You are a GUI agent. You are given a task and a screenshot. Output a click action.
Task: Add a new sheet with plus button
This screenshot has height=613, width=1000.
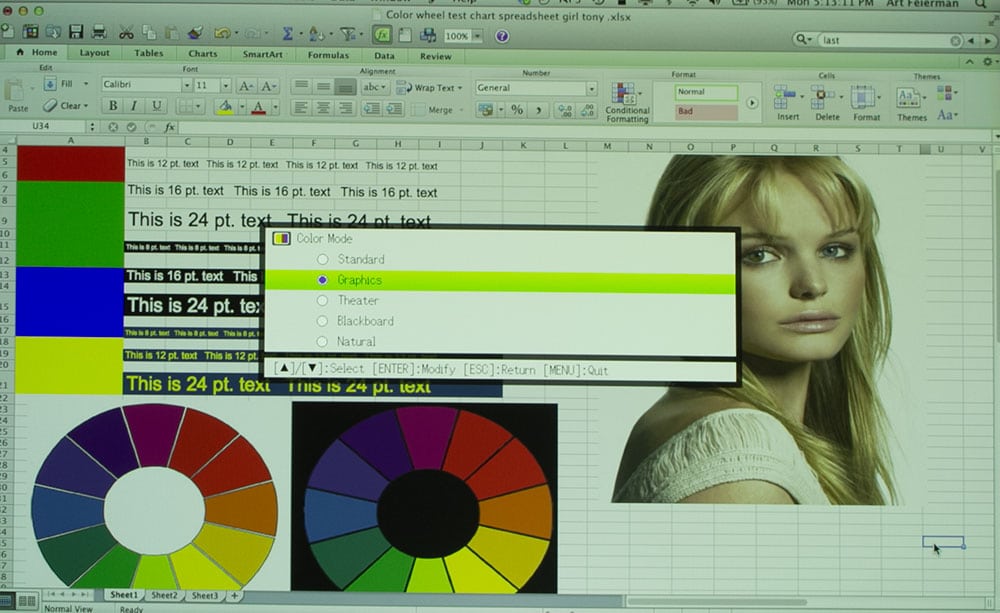coord(234,596)
